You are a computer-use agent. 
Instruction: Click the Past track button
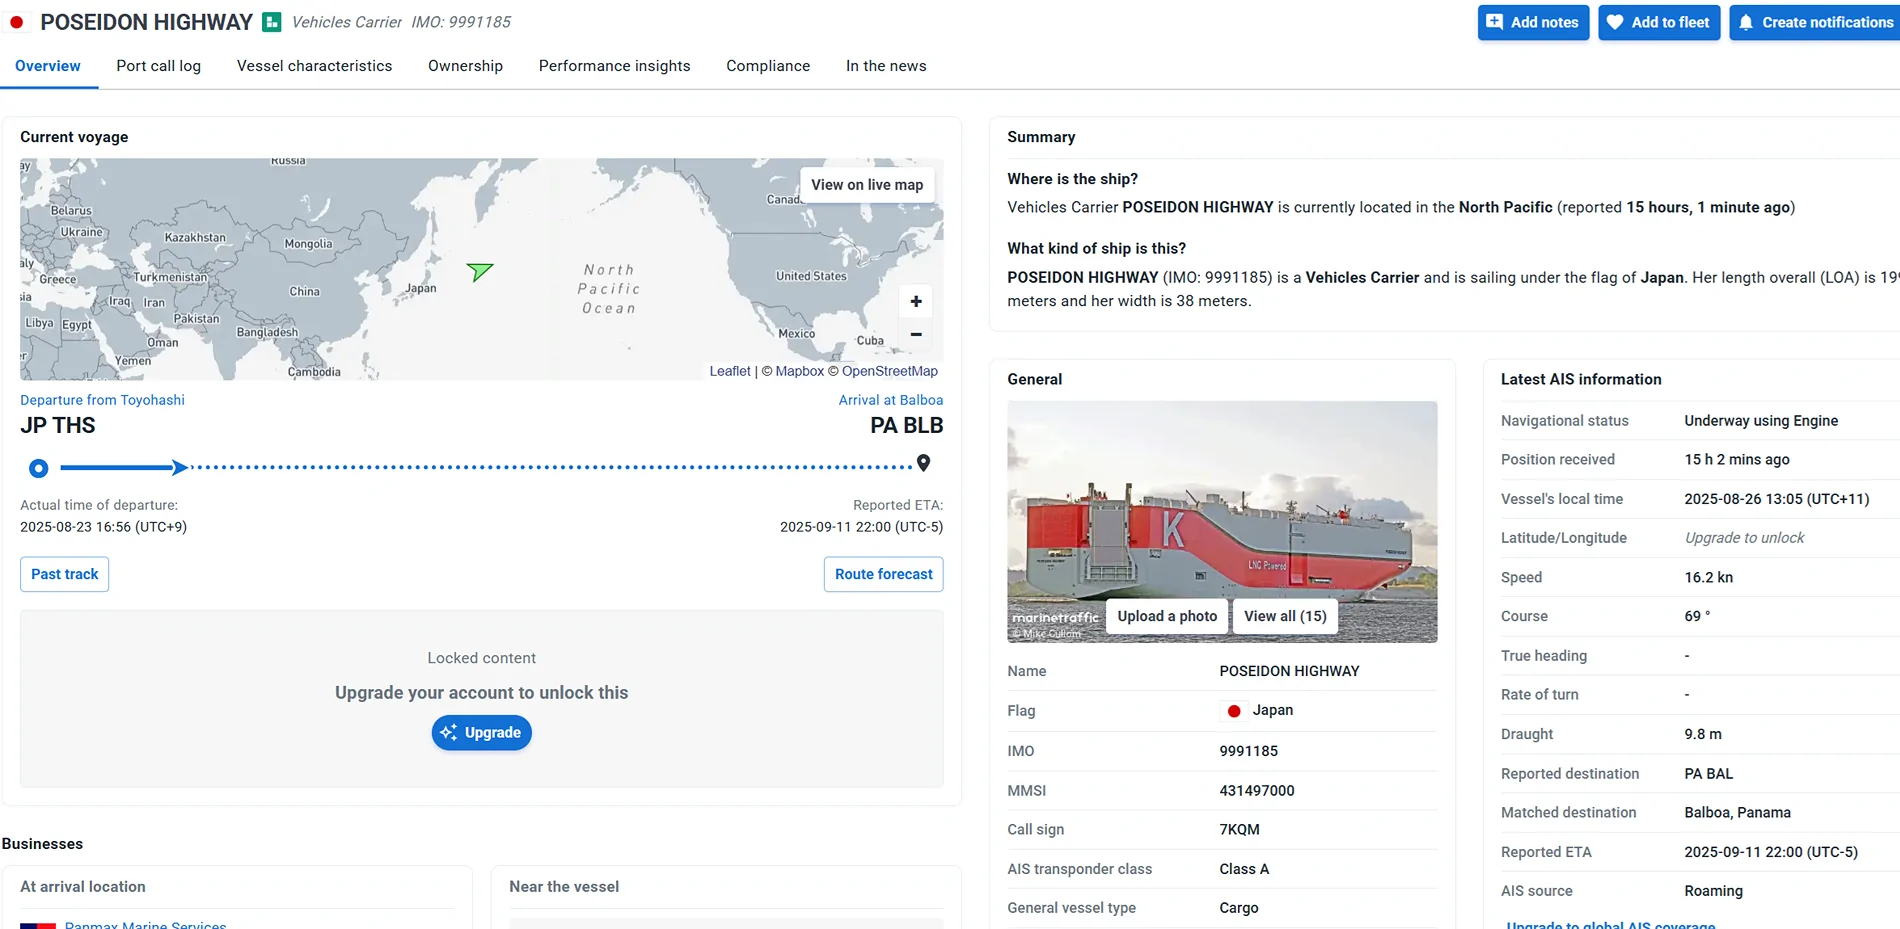click(x=65, y=574)
